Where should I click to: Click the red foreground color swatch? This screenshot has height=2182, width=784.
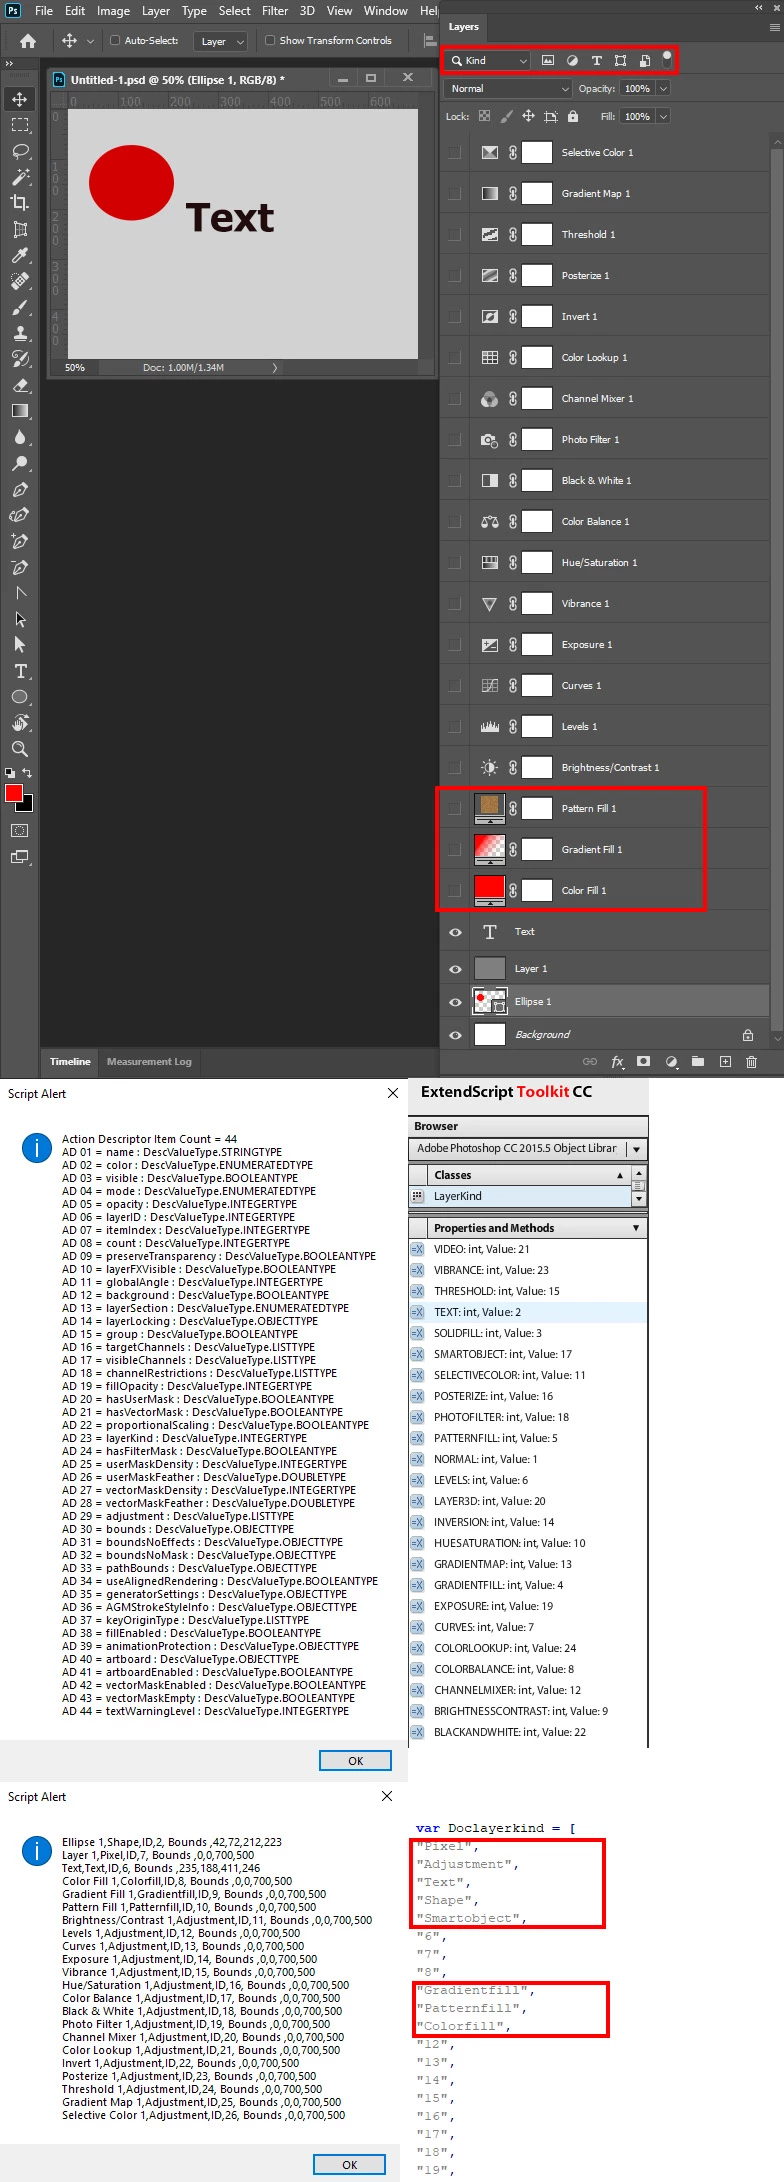point(14,793)
